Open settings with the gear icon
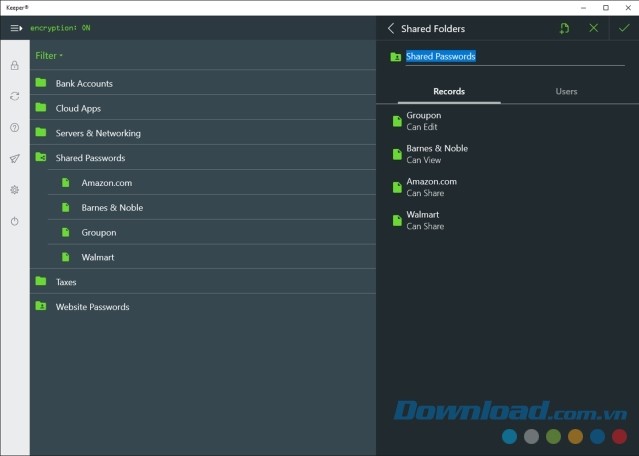Viewport: 639px width, 456px height. pos(14,190)
